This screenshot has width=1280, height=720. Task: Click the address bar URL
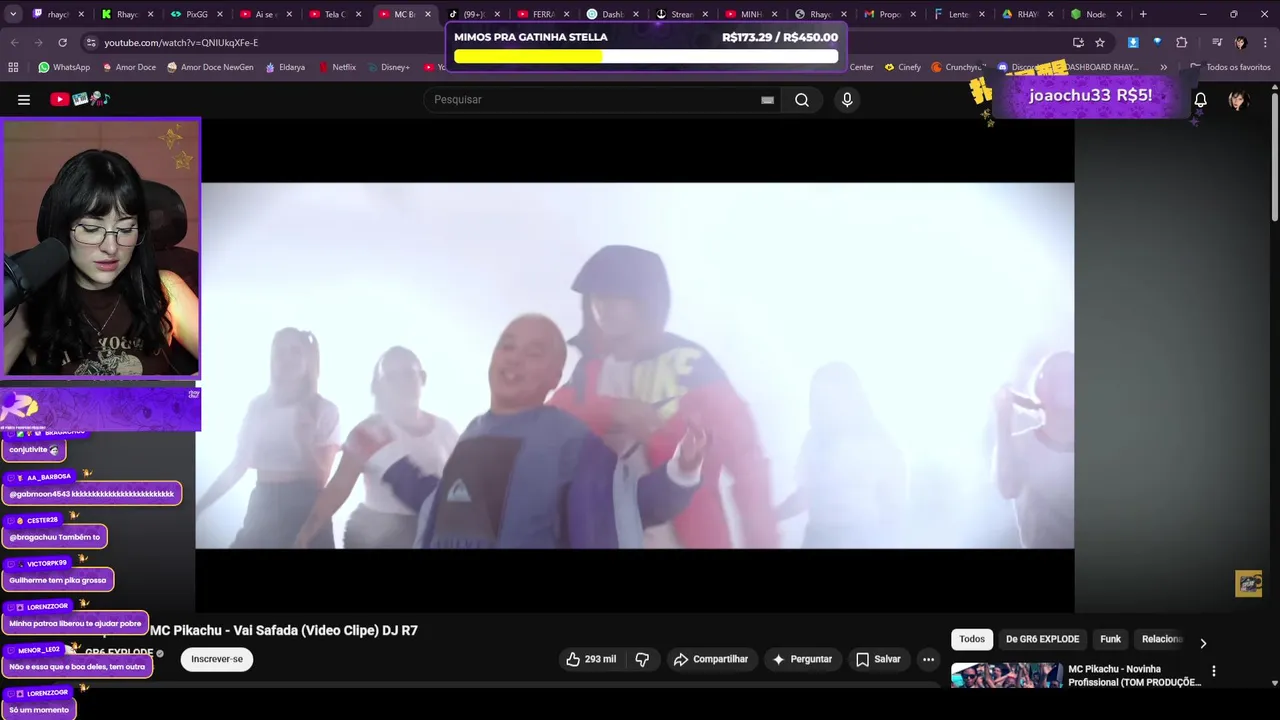pyautogui.click(x=181, y=42)
